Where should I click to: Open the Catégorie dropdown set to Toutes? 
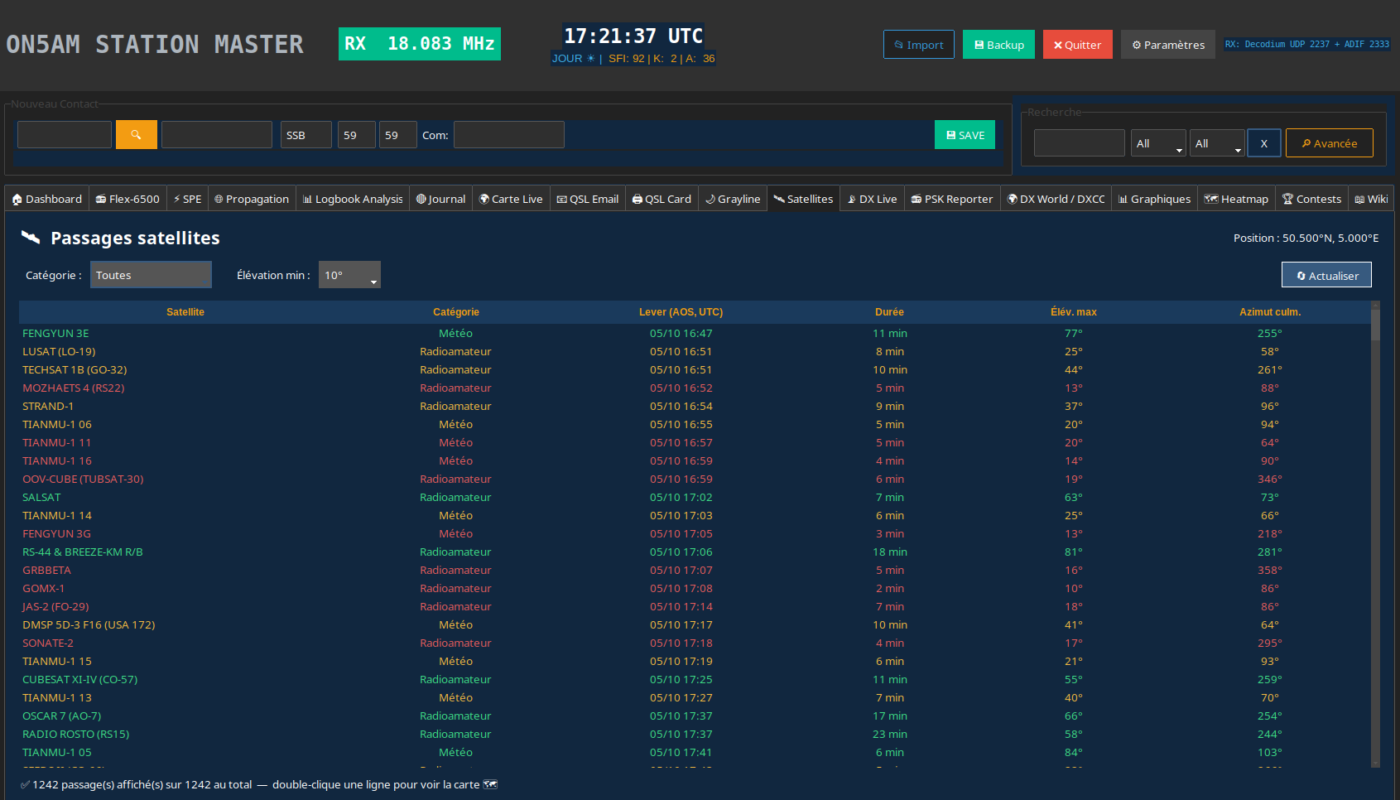coord(151,275)
